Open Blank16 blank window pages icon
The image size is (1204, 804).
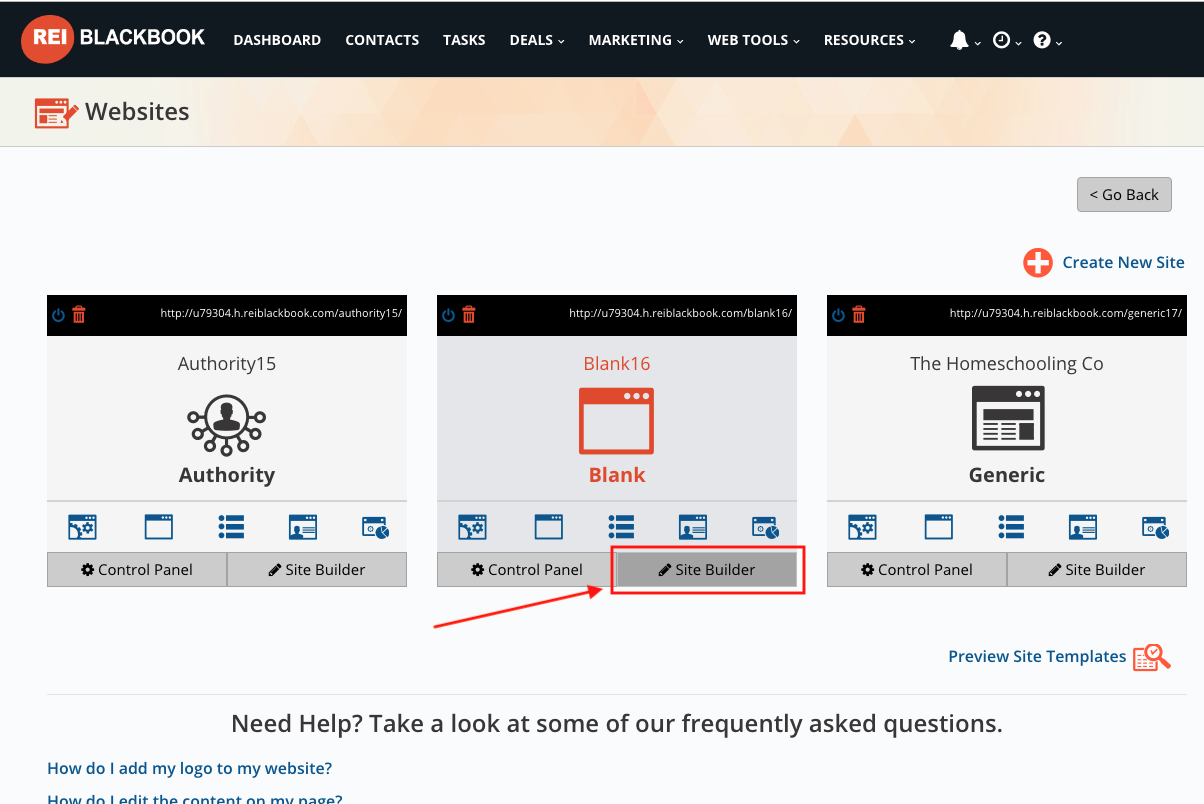pyautogui.click(x=548, y=527)
